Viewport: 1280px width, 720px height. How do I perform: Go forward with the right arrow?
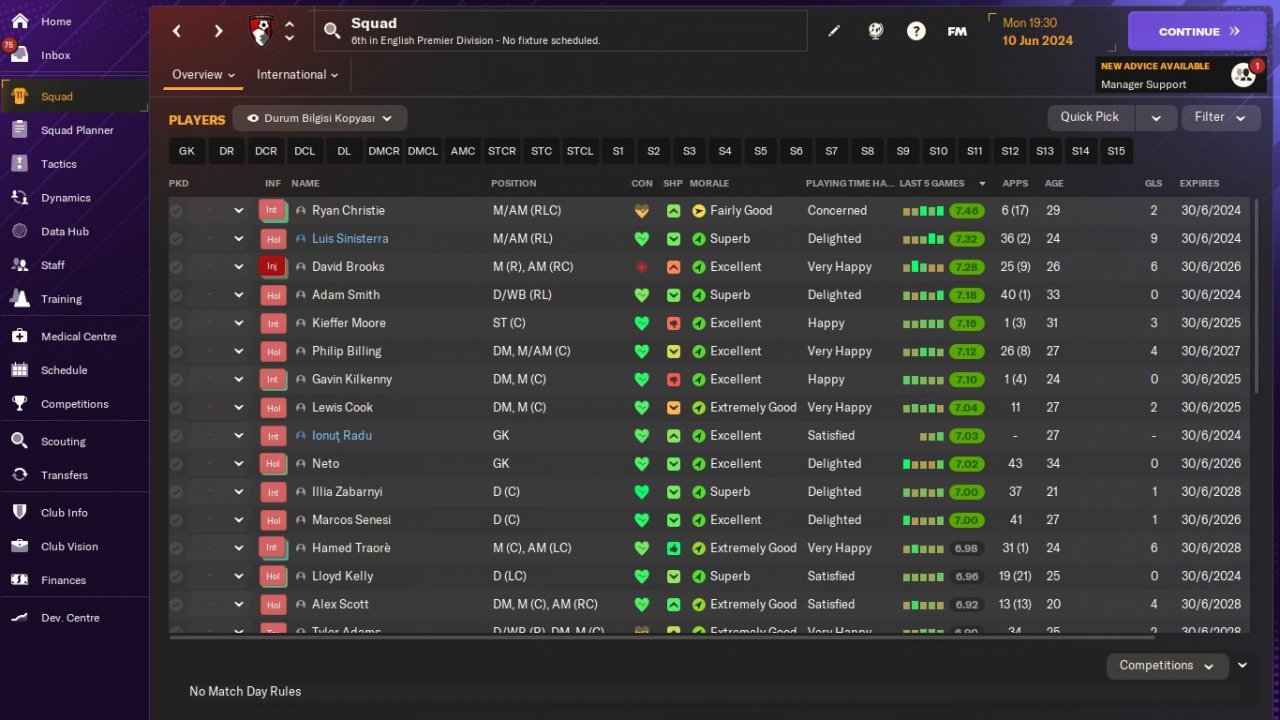pos(218,31)
